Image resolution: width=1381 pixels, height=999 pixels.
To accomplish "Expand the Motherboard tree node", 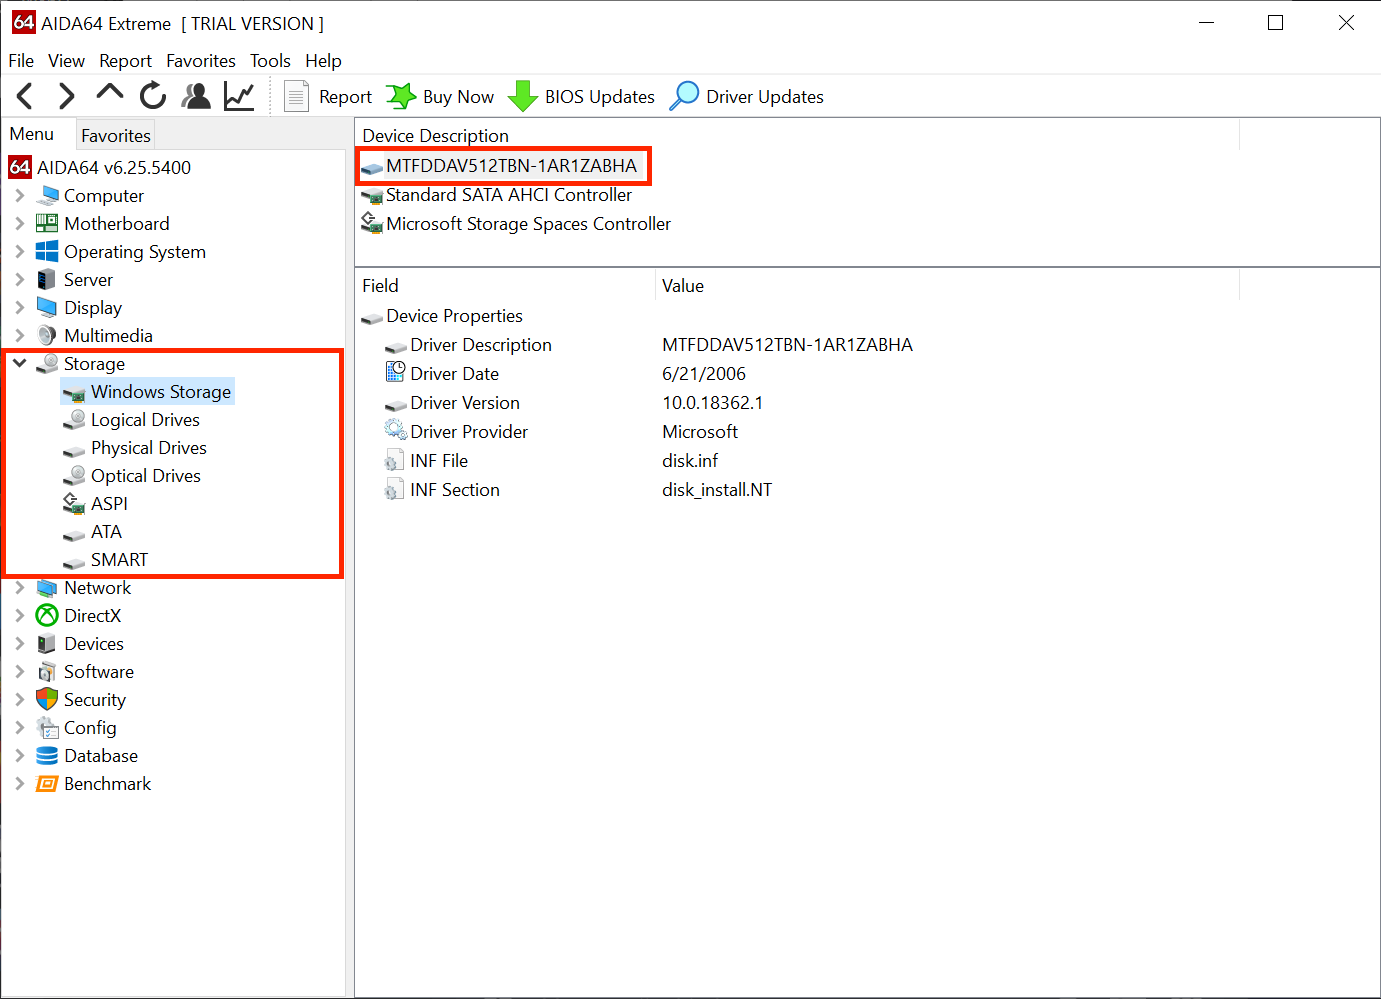I will click(19, 224).
